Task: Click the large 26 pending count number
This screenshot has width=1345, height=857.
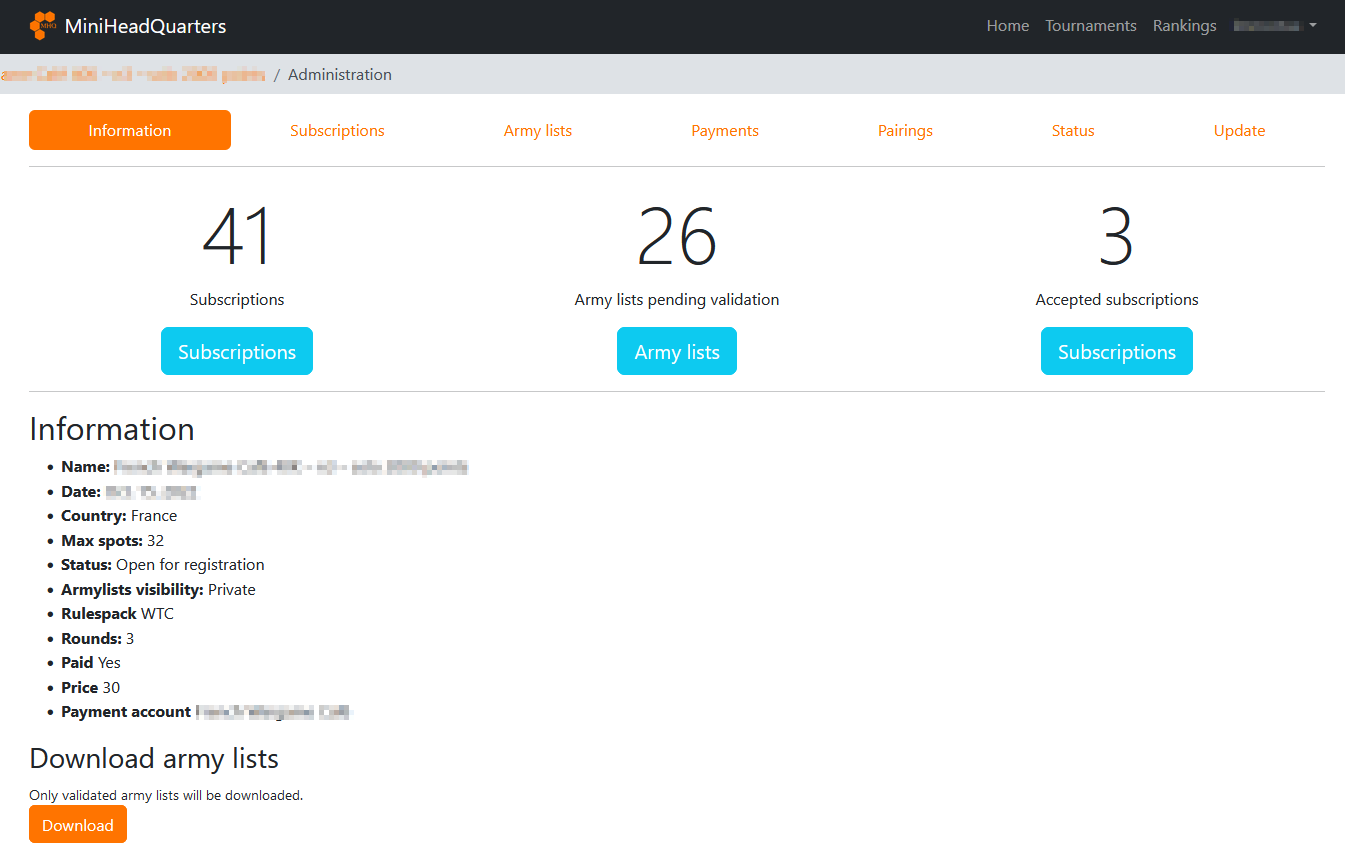Action: [x=677, y=238]
